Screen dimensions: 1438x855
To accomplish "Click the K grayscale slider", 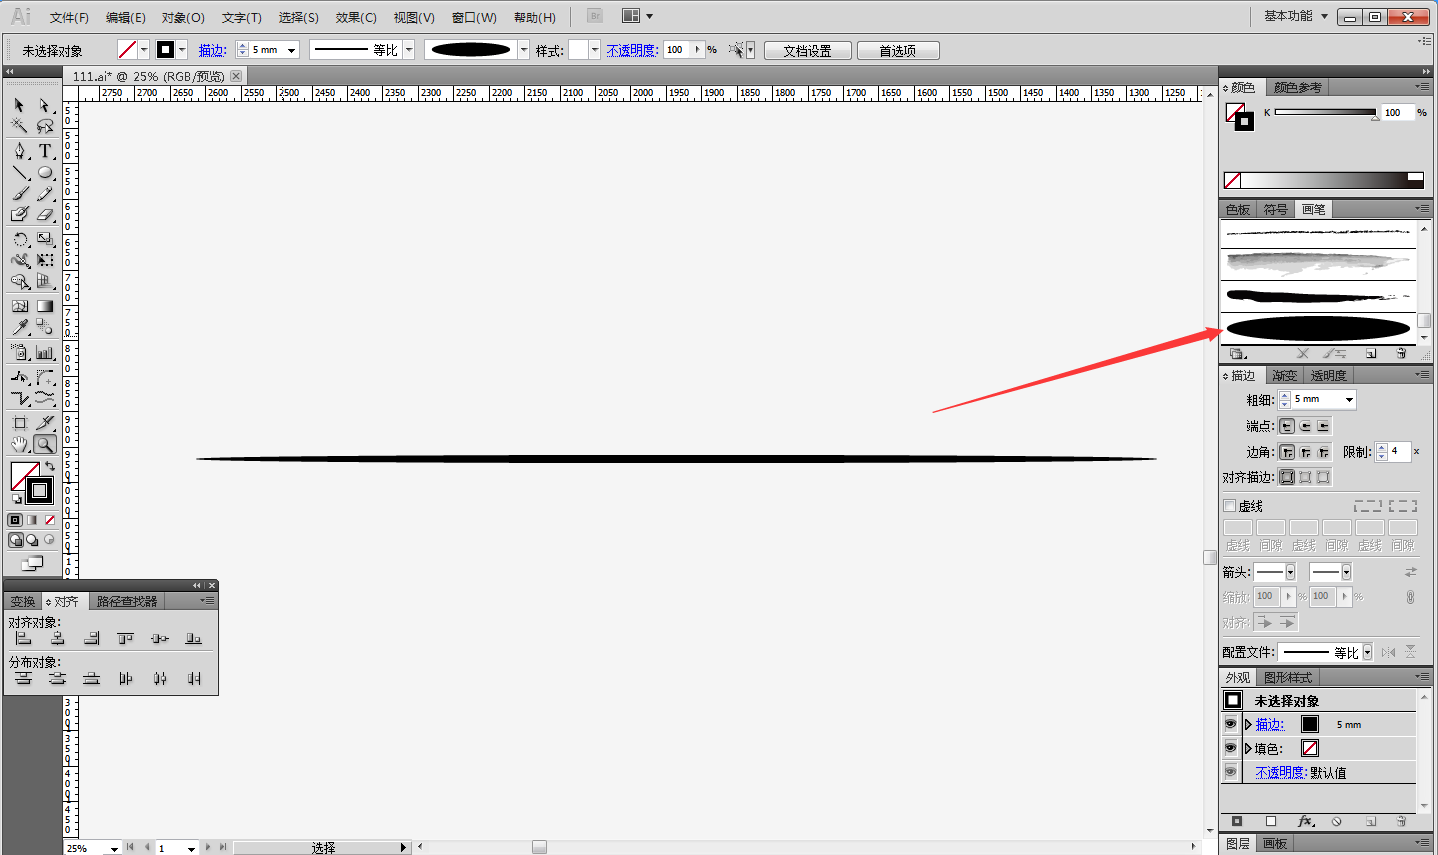I will [1325, 112].
